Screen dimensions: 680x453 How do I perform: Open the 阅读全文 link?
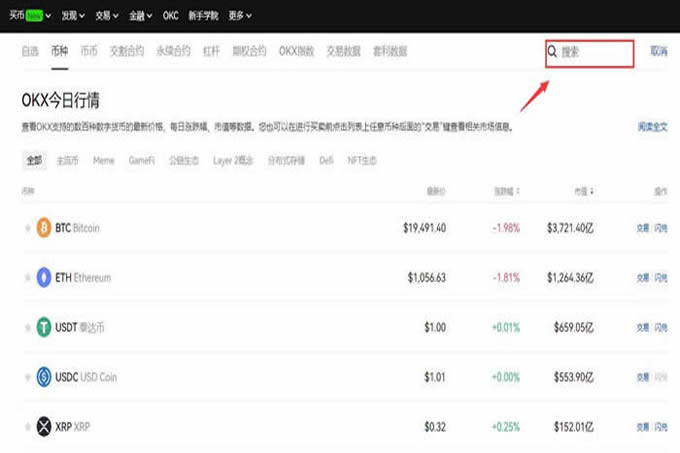point(652,127)
